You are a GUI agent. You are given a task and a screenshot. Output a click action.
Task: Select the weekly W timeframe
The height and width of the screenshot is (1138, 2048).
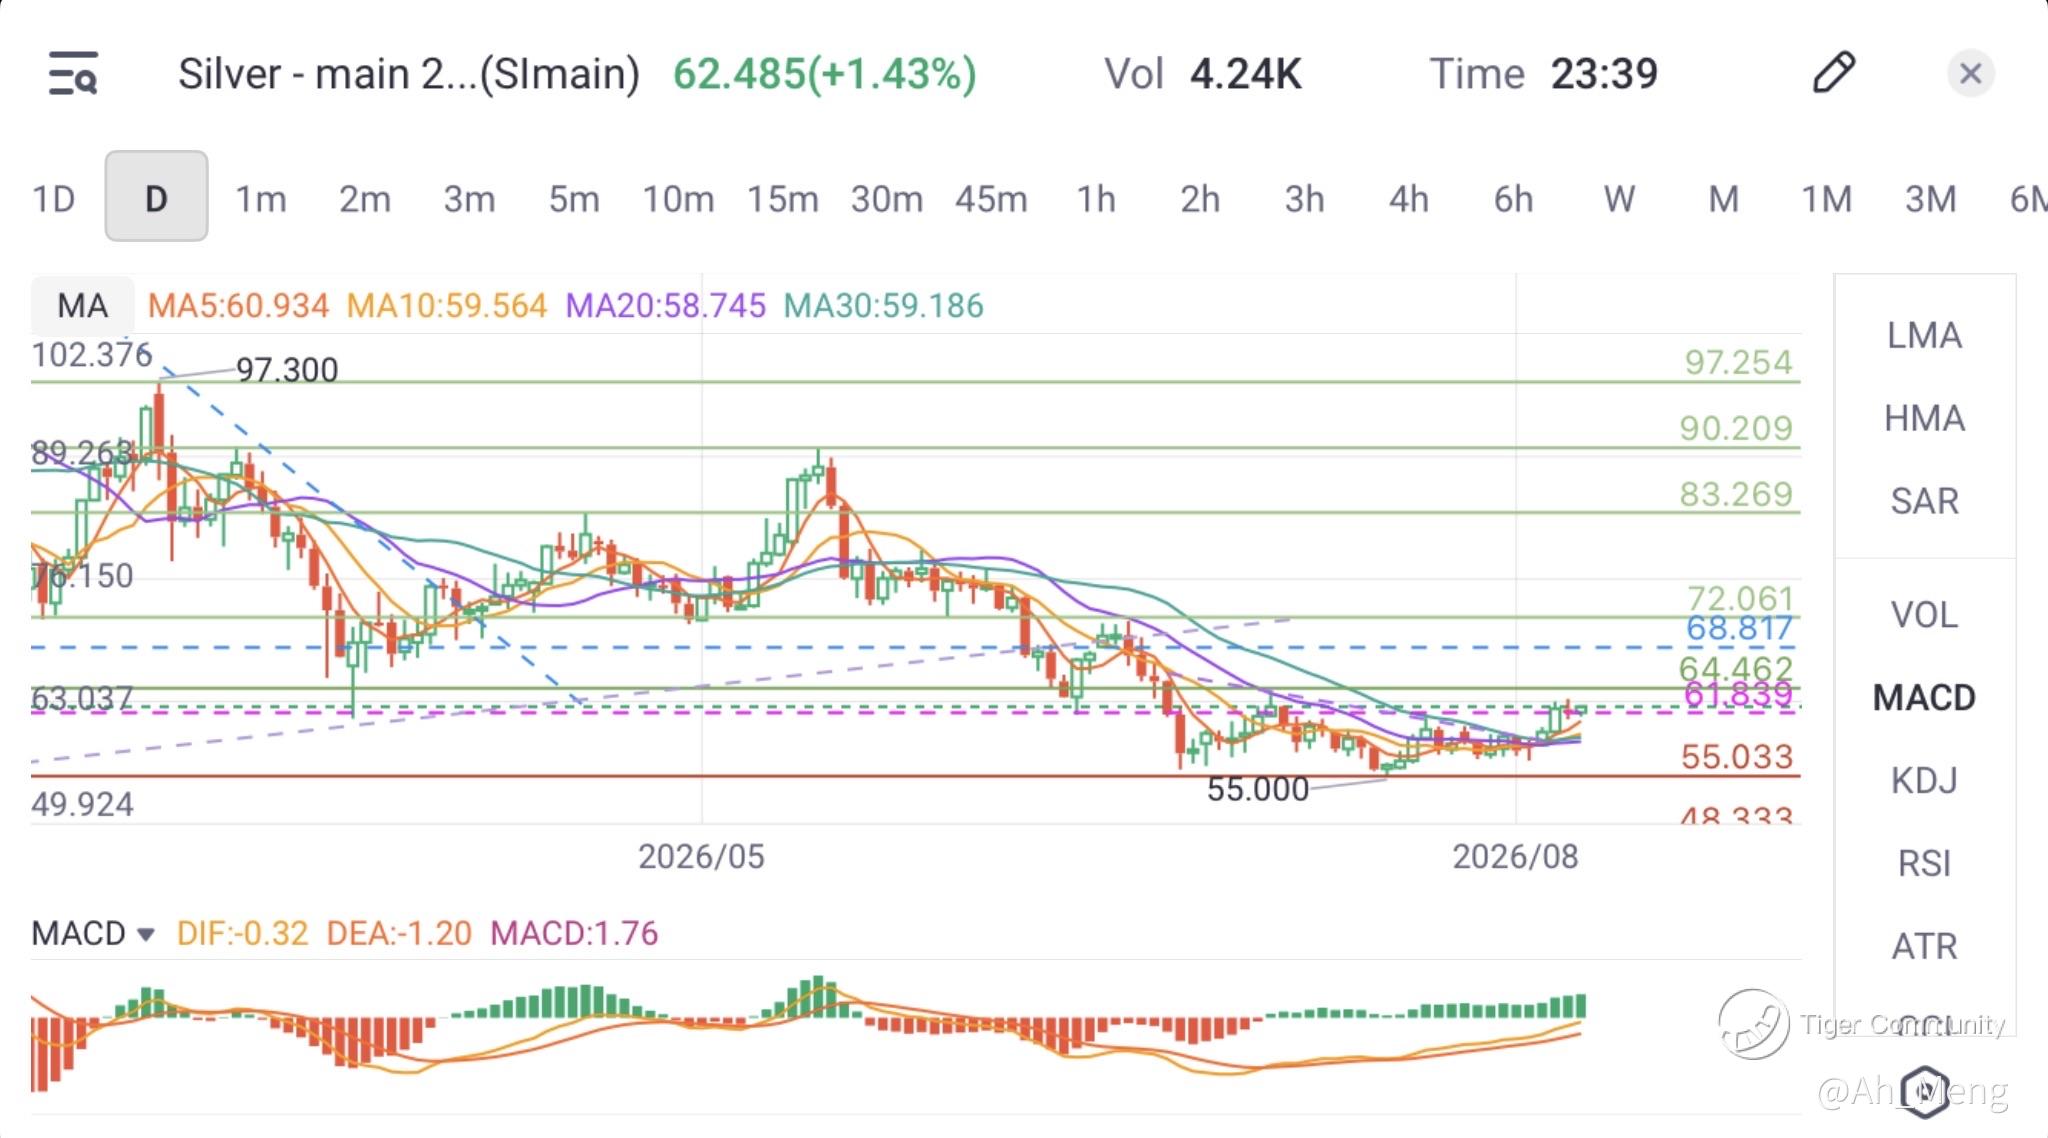click(x=1619, y=199)
